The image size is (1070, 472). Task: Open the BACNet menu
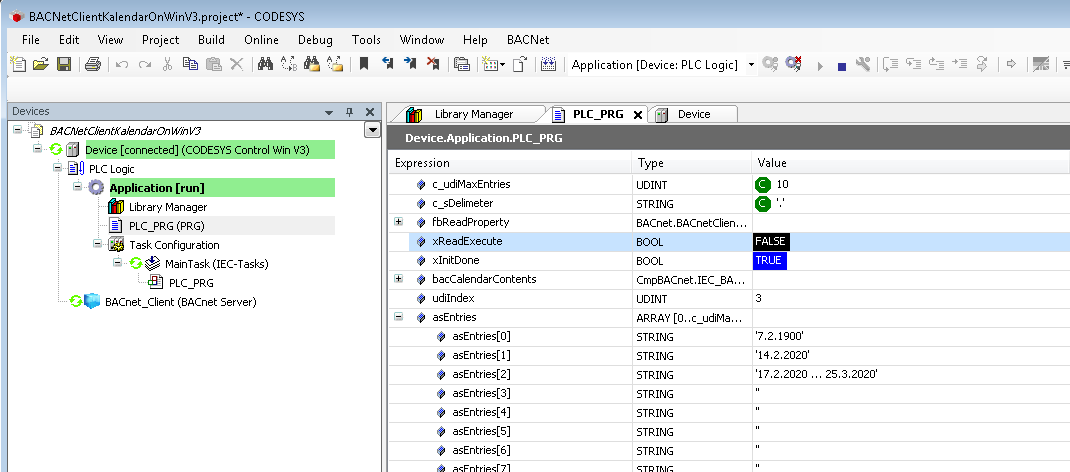(x=528, y=40)
